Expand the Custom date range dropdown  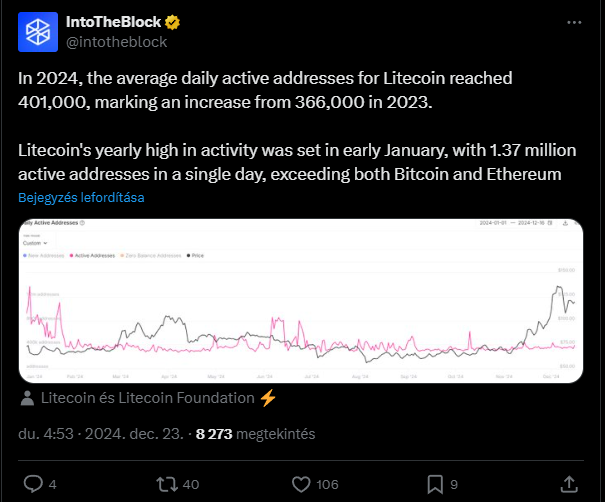pyautogui.click(x=35, y=243)
